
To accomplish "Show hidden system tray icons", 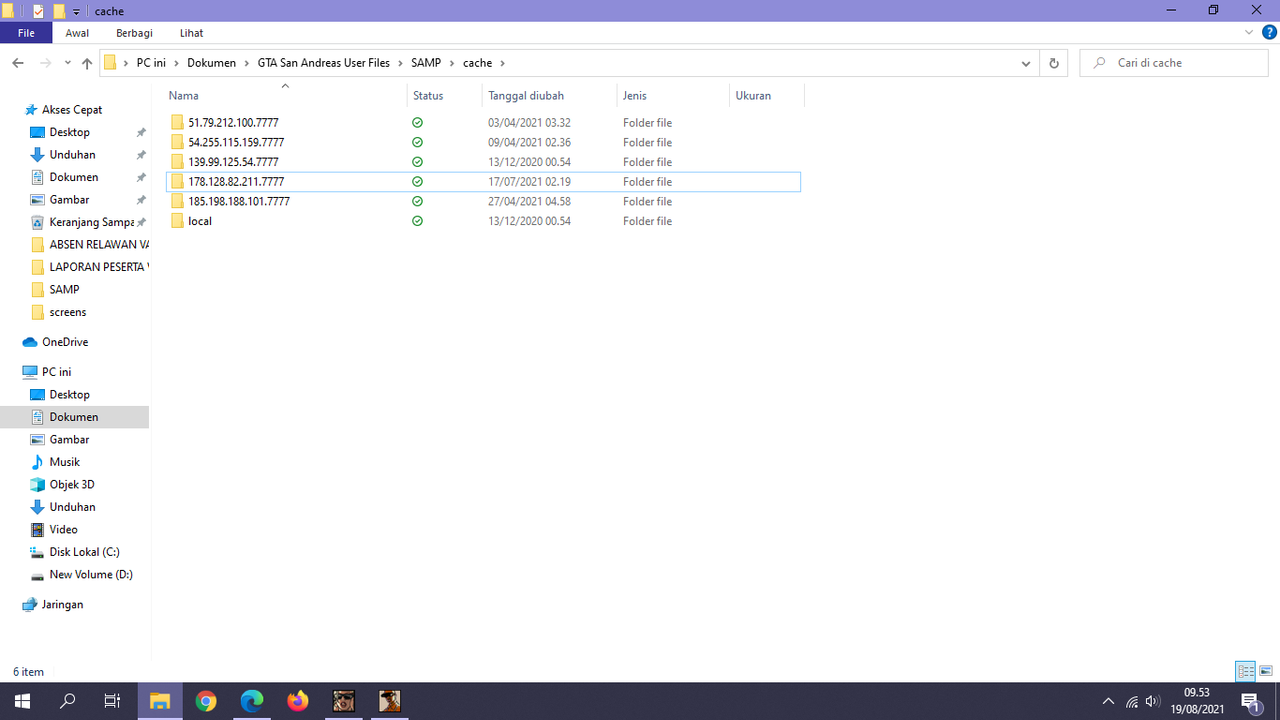I will (x=1108, y=701).
